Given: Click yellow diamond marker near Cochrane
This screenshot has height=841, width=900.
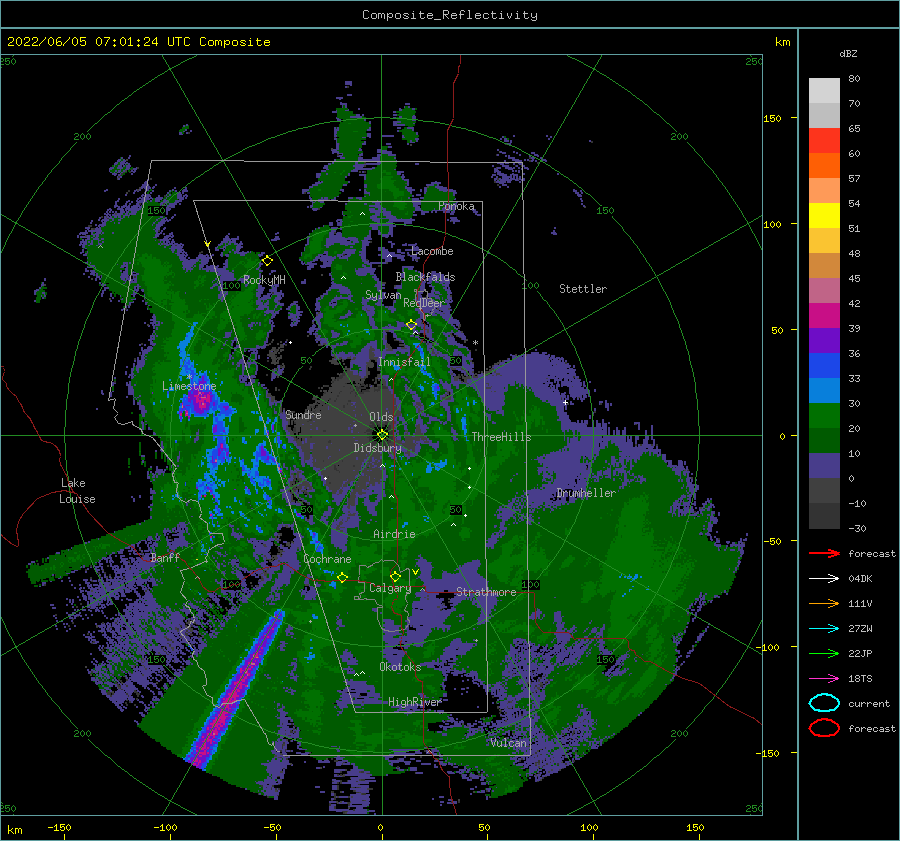Looking at the screenshot, I should coord(342,577).
